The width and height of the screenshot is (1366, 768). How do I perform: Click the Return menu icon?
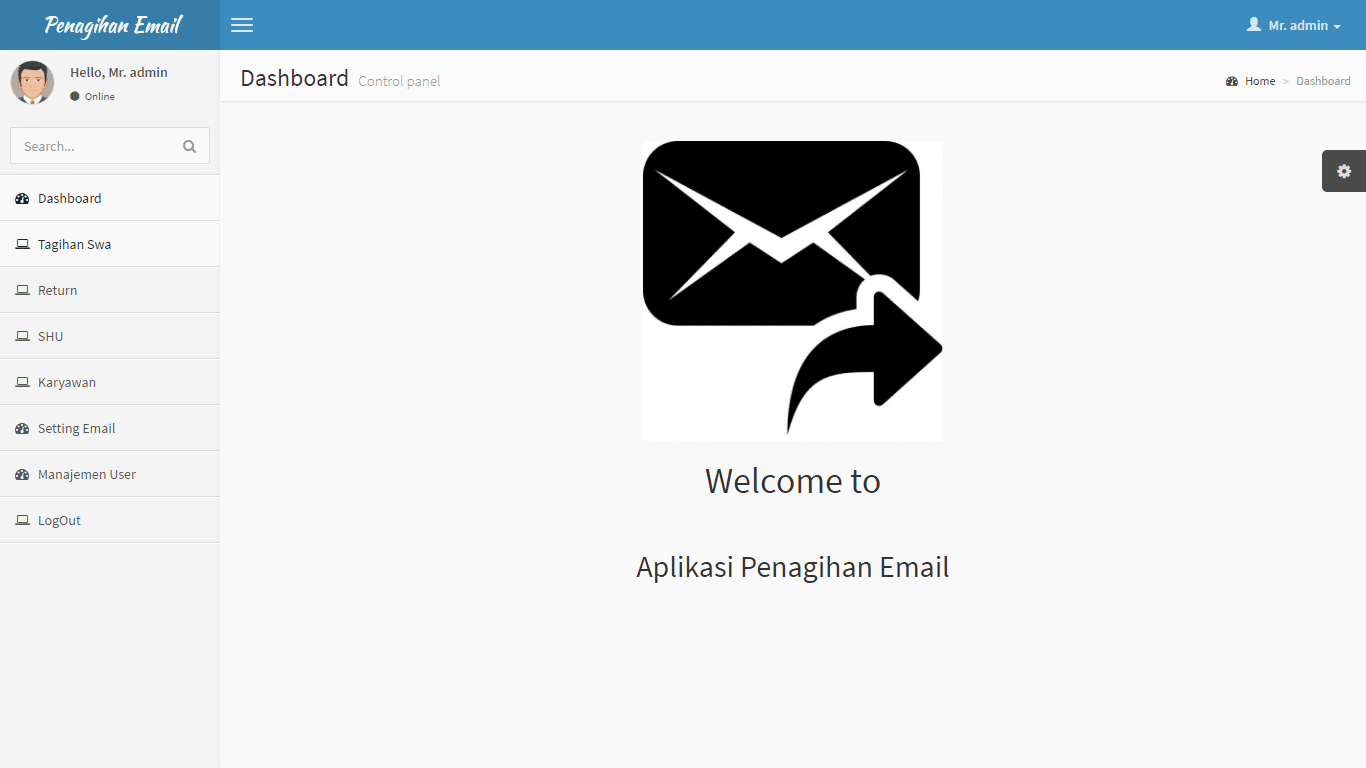(x=21, y=289)
